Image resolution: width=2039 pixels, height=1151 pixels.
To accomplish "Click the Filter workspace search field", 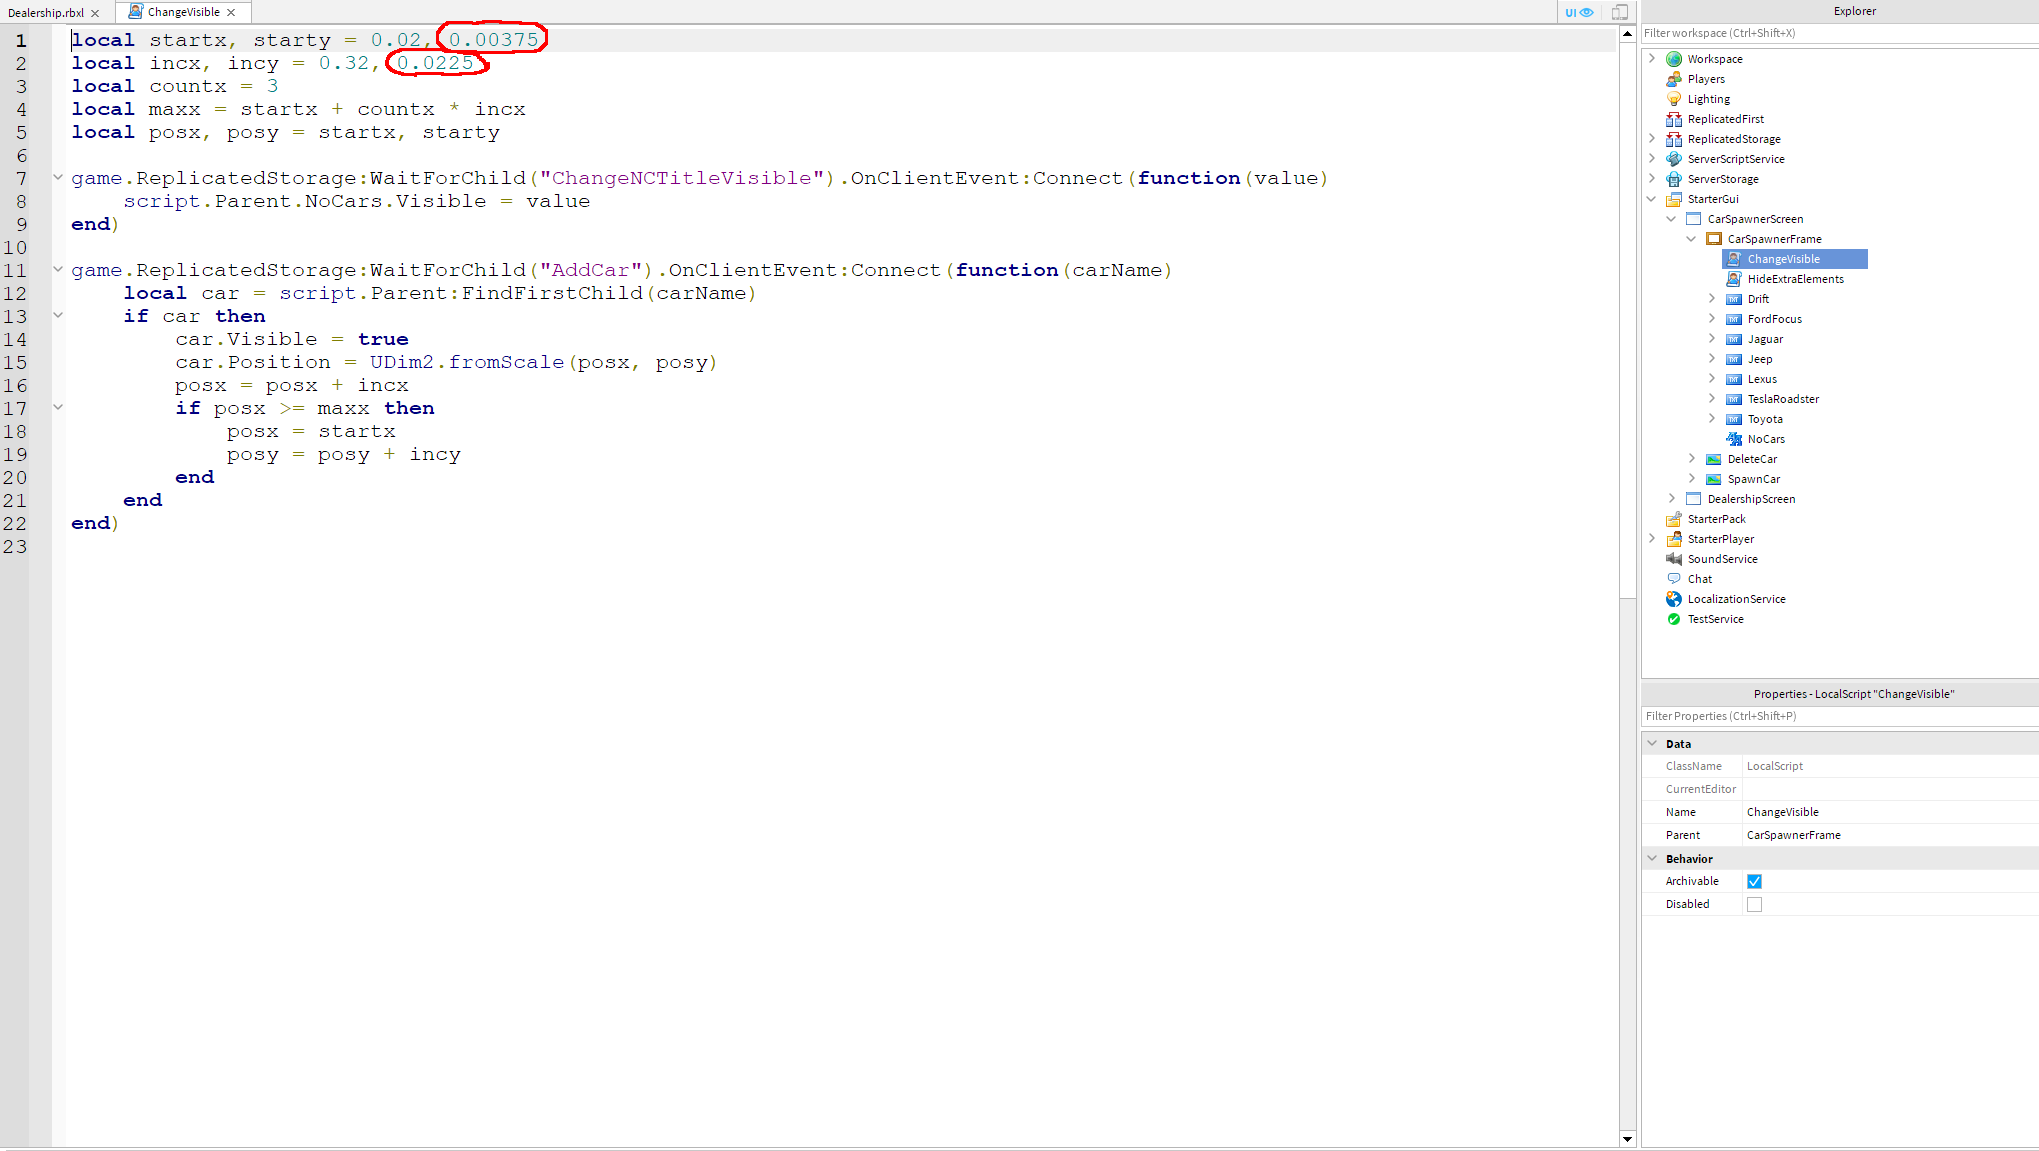I will (1840, 33).
